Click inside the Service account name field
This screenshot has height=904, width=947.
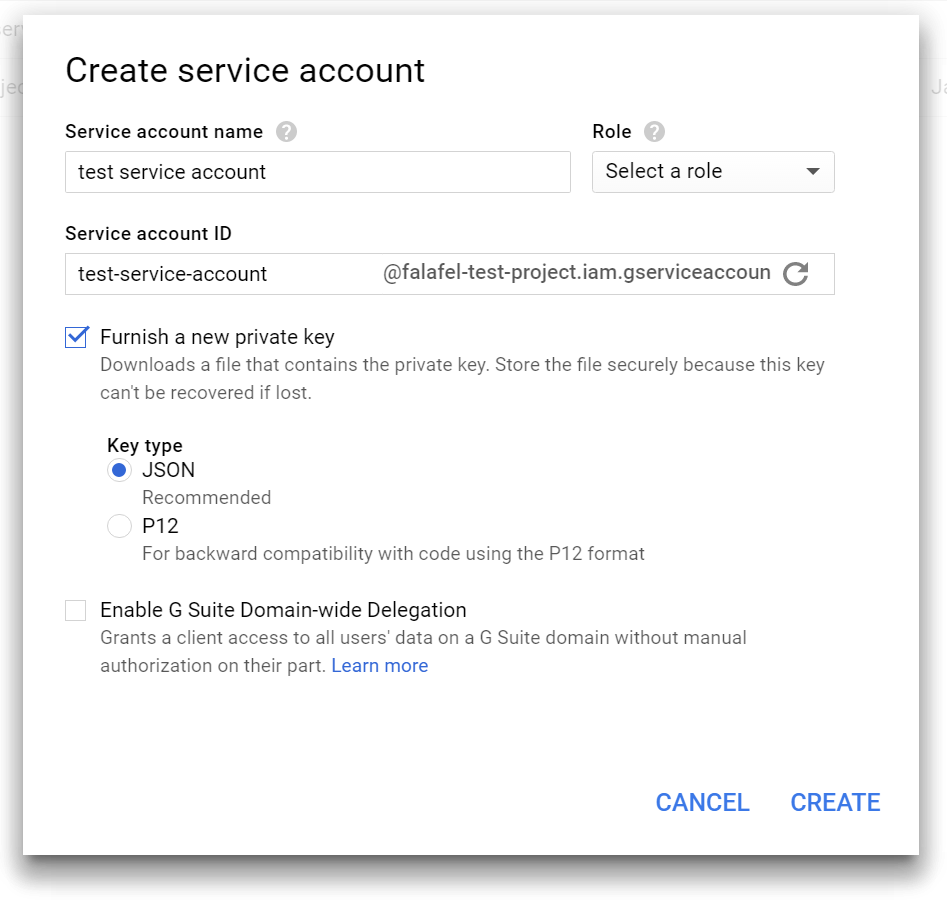pos(317,172)
